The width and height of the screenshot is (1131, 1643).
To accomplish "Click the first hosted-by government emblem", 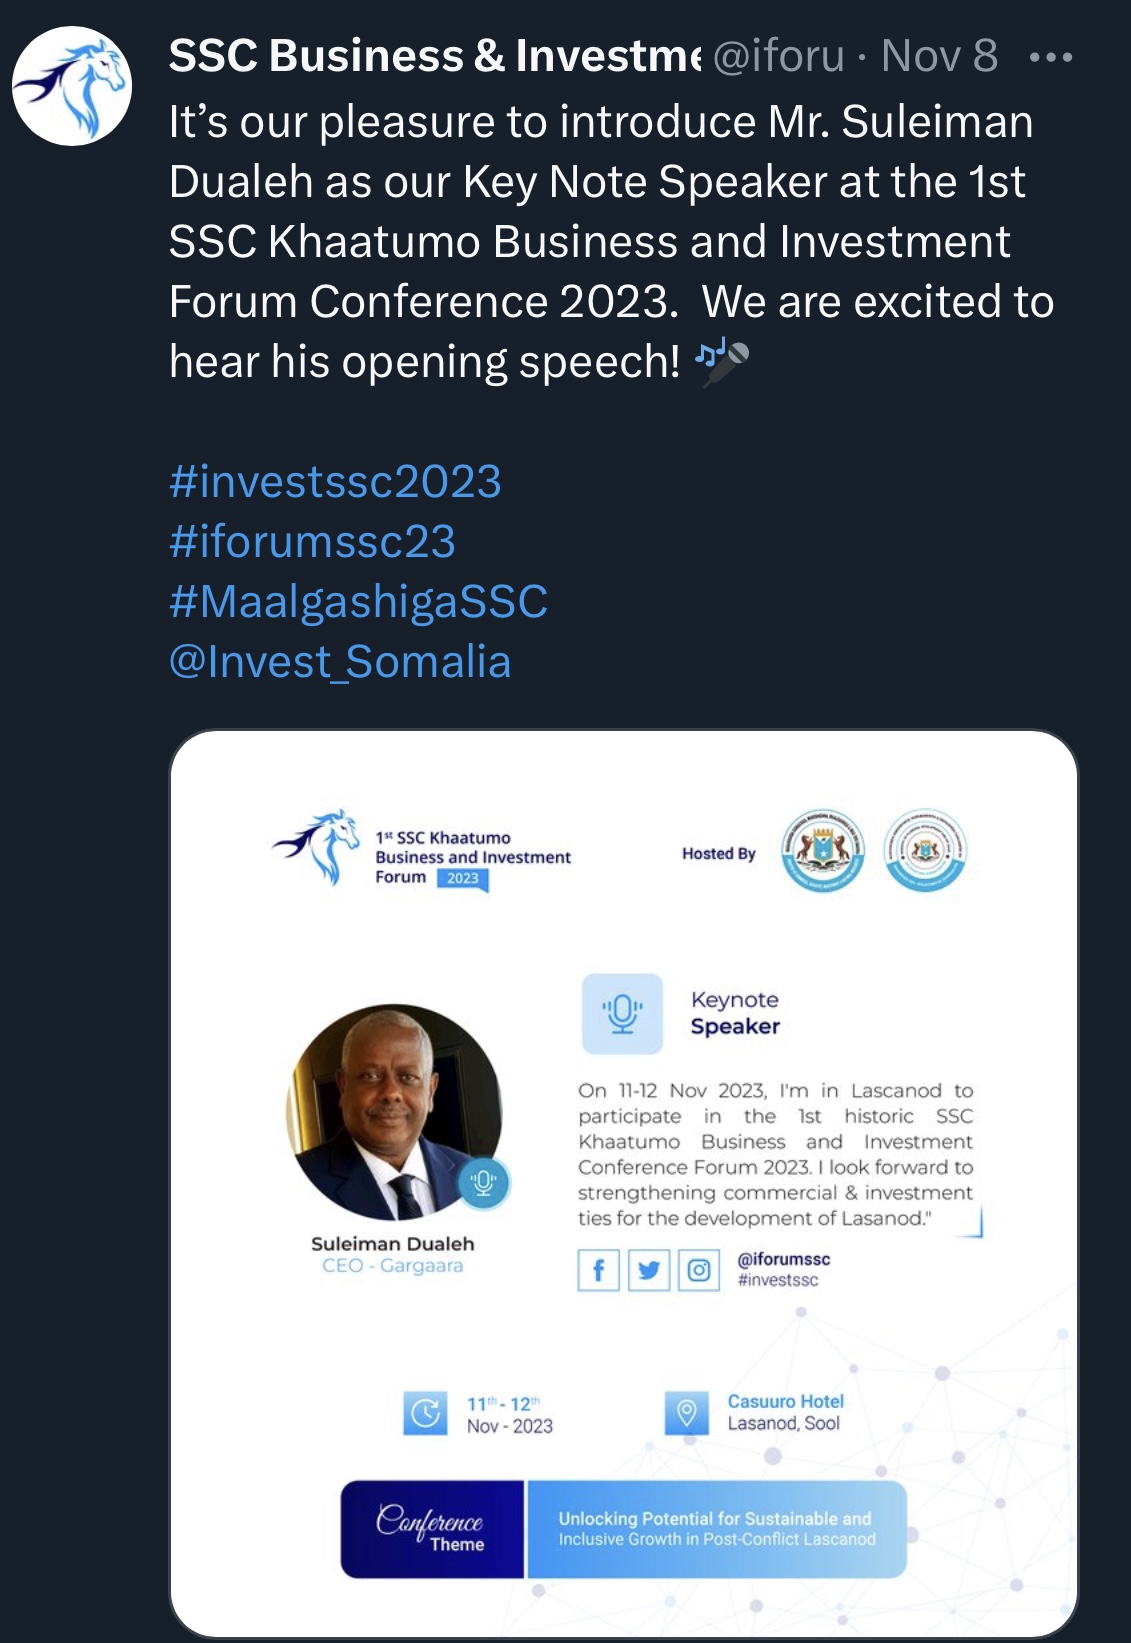I will click(x=823, y=851).
